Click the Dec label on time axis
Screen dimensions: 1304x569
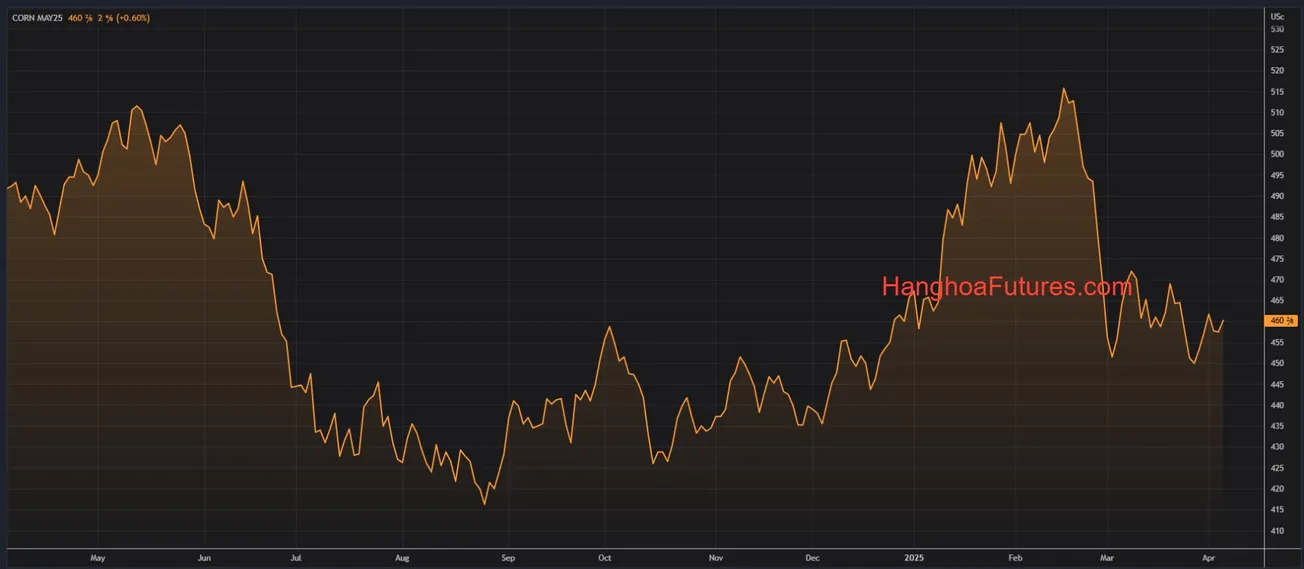[812, 558]
